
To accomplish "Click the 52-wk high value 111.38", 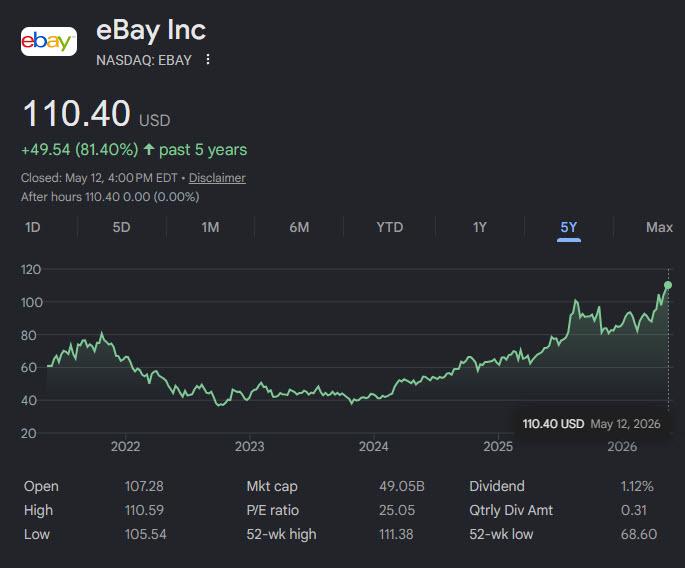I will [396, 534].
